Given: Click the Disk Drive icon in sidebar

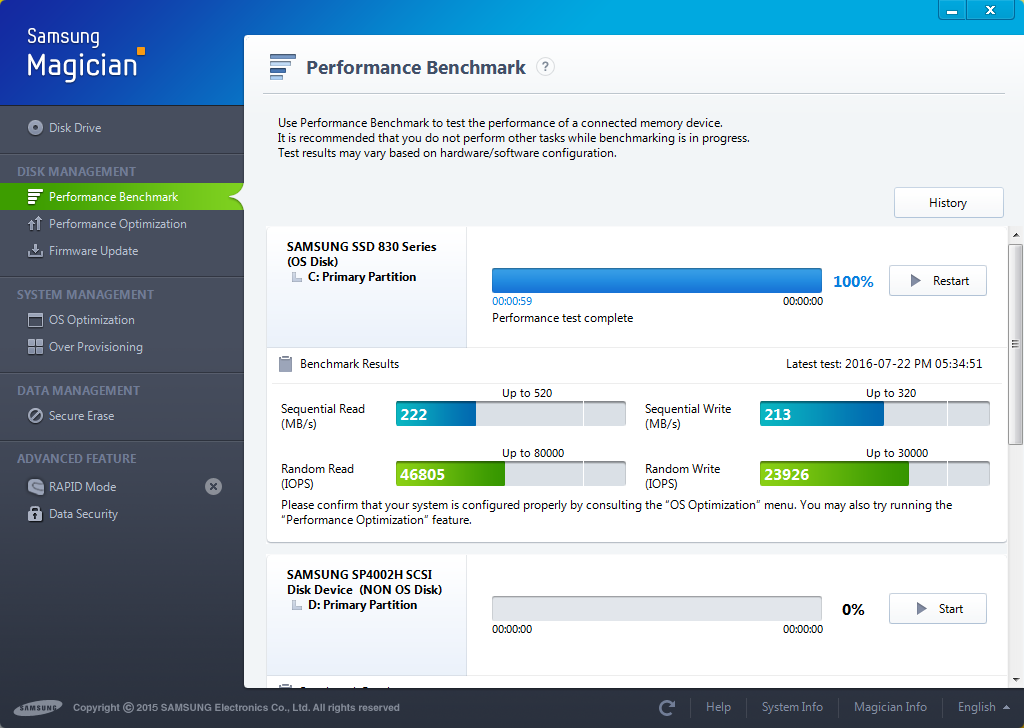Looking at the screenshot, I should pyautogui.click(x=35, y=127).
